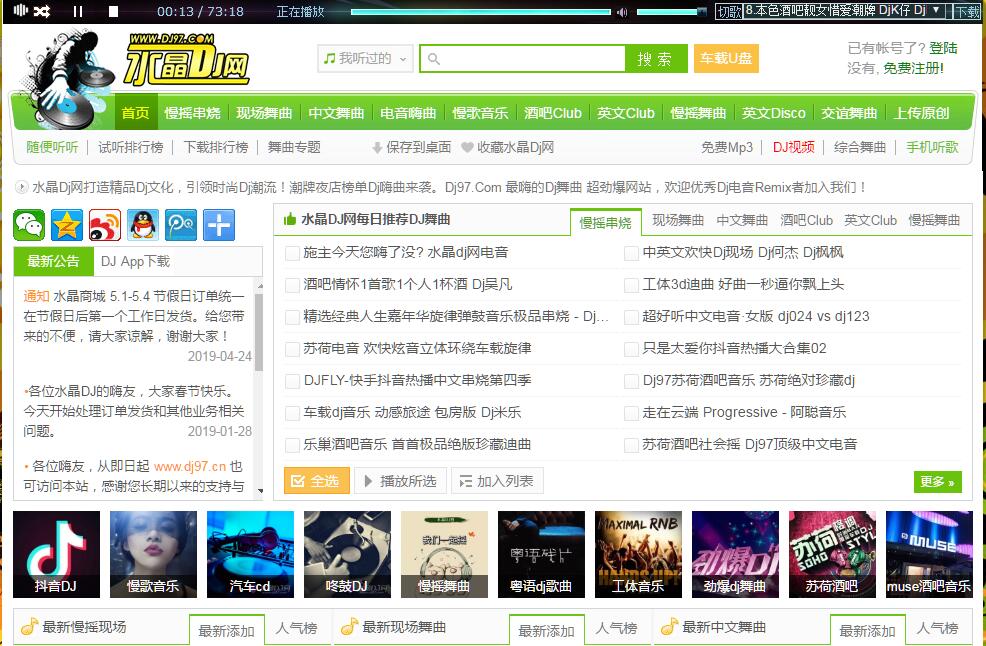Pause the playing track

pos(78,11)
